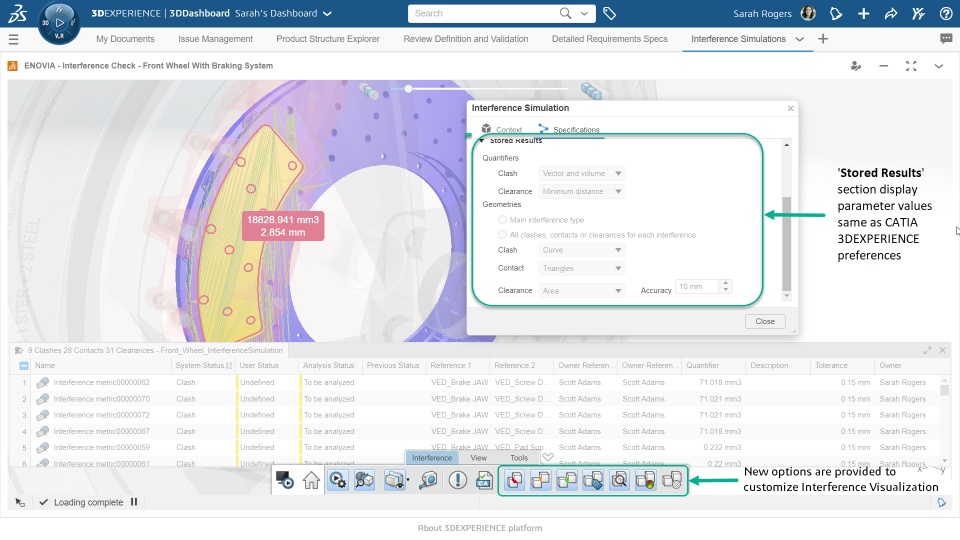This screenshot has width=960, height=540.
Task: Add new dashboard tab with the plus button
Action: (823, 39)
